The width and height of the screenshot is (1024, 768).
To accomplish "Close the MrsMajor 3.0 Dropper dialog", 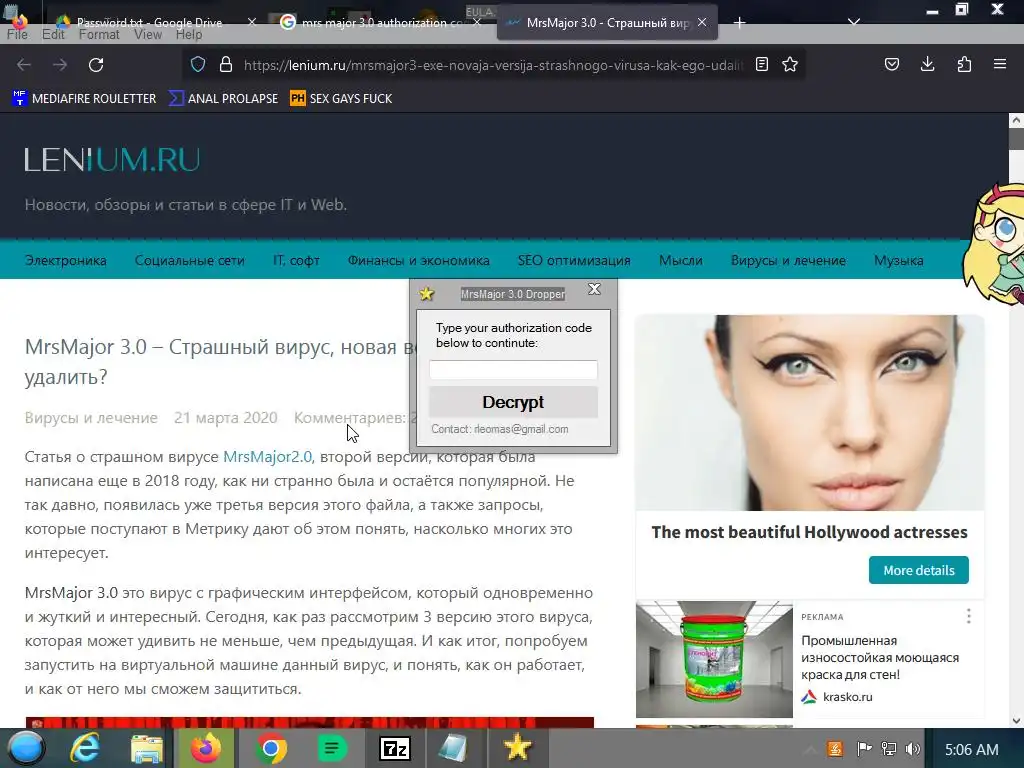I will point(594,289).
